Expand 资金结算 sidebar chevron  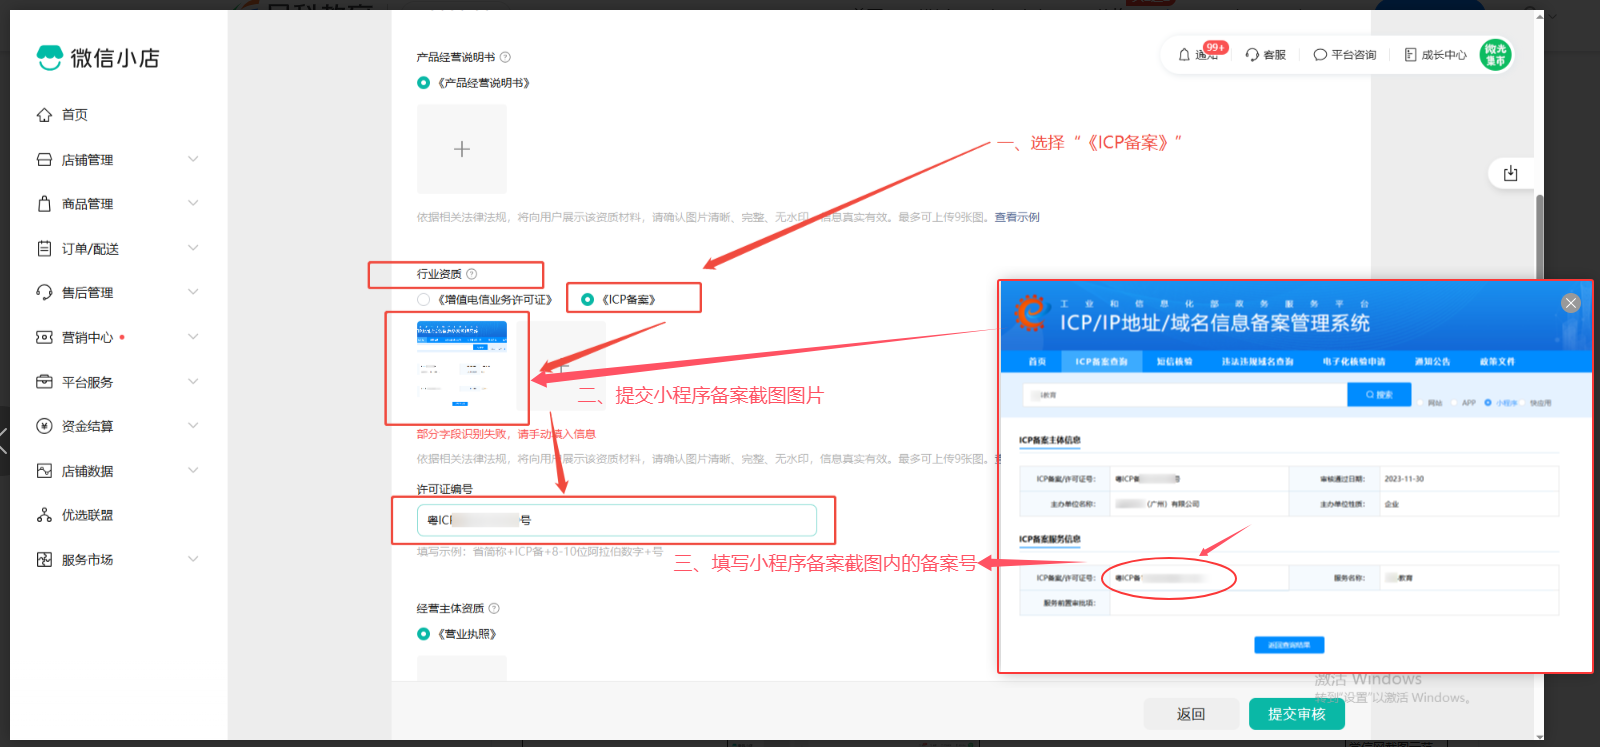193,425
